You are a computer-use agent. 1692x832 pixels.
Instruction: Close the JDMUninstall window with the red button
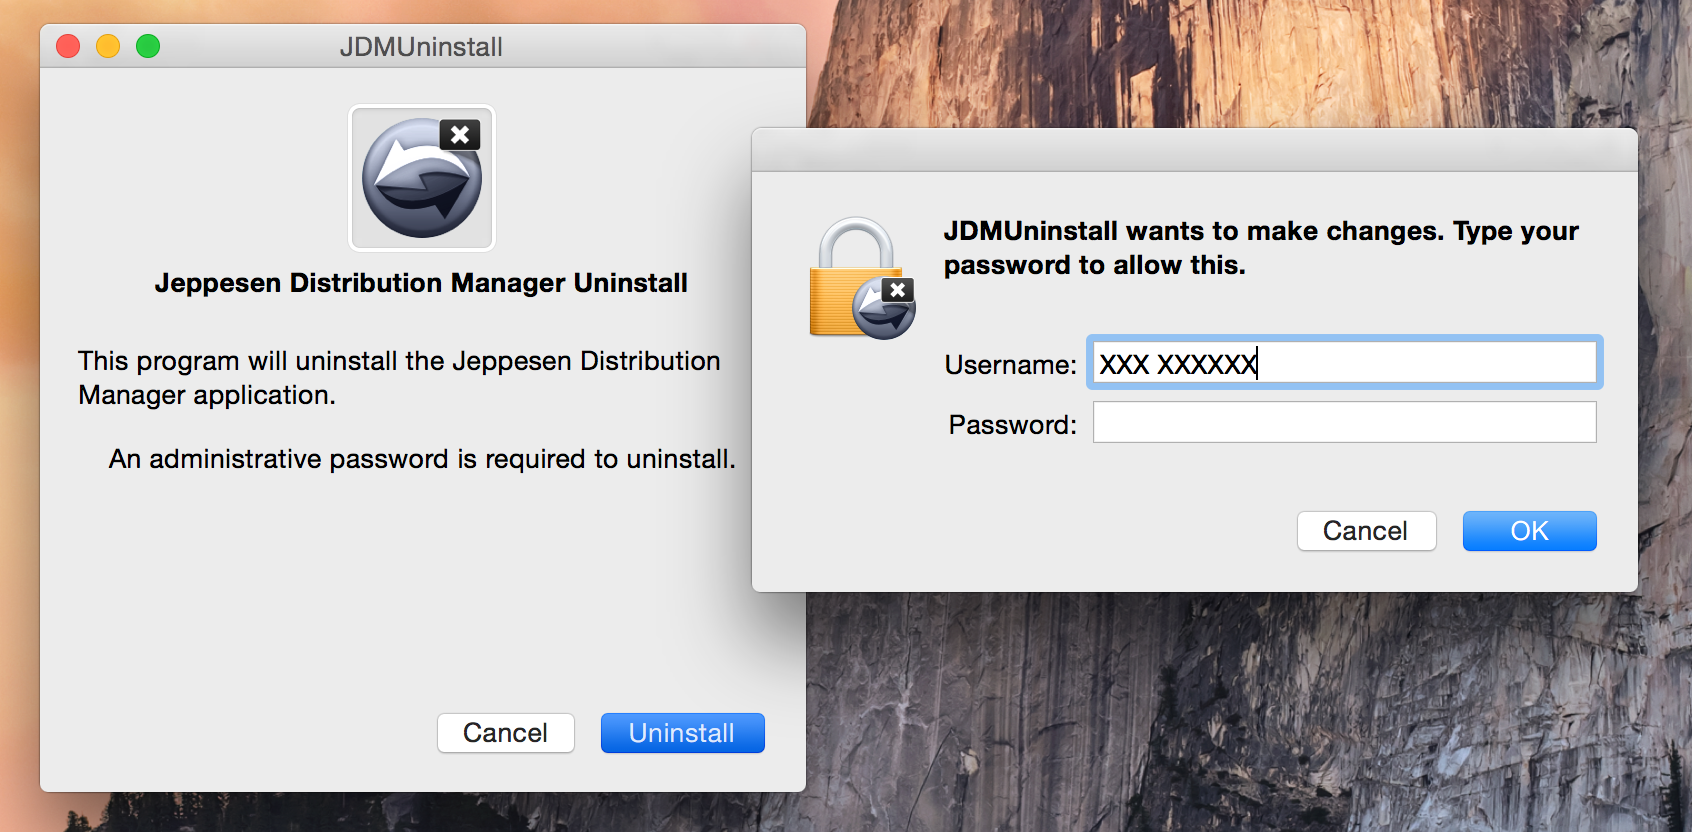pyautogui.click(x=68, y=46)
